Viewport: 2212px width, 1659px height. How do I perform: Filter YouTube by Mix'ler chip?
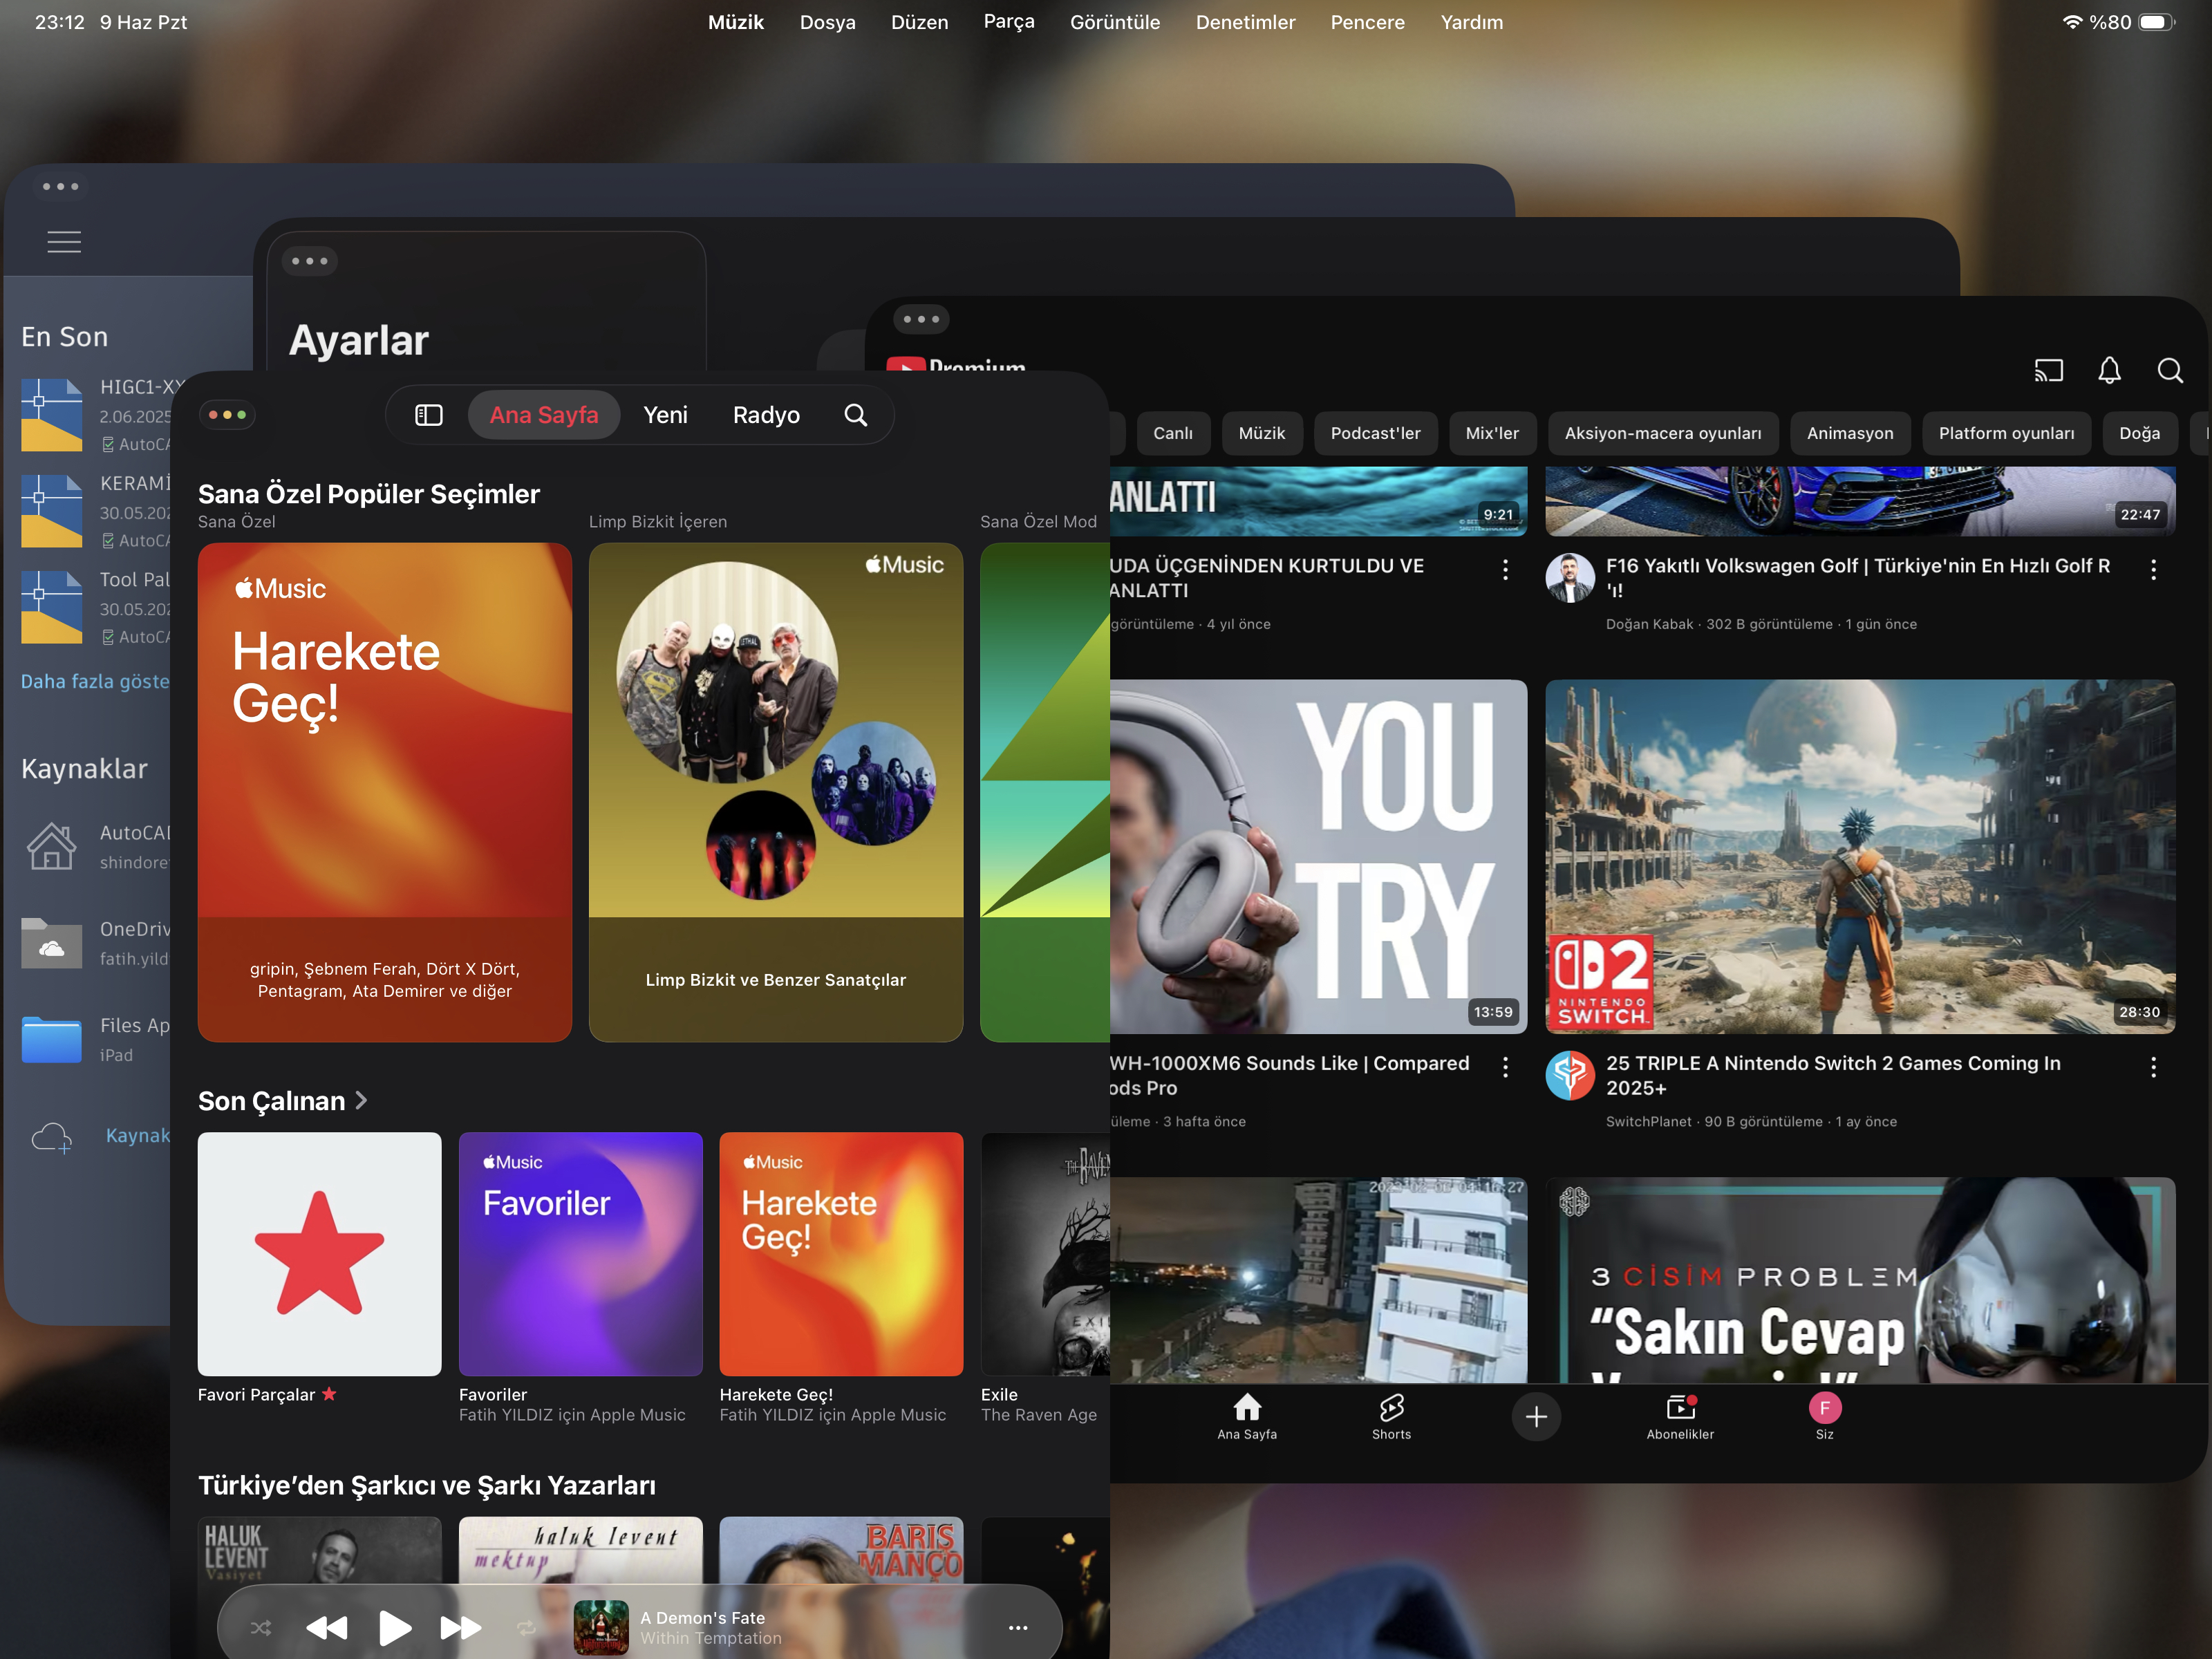tap(1492, 433)
